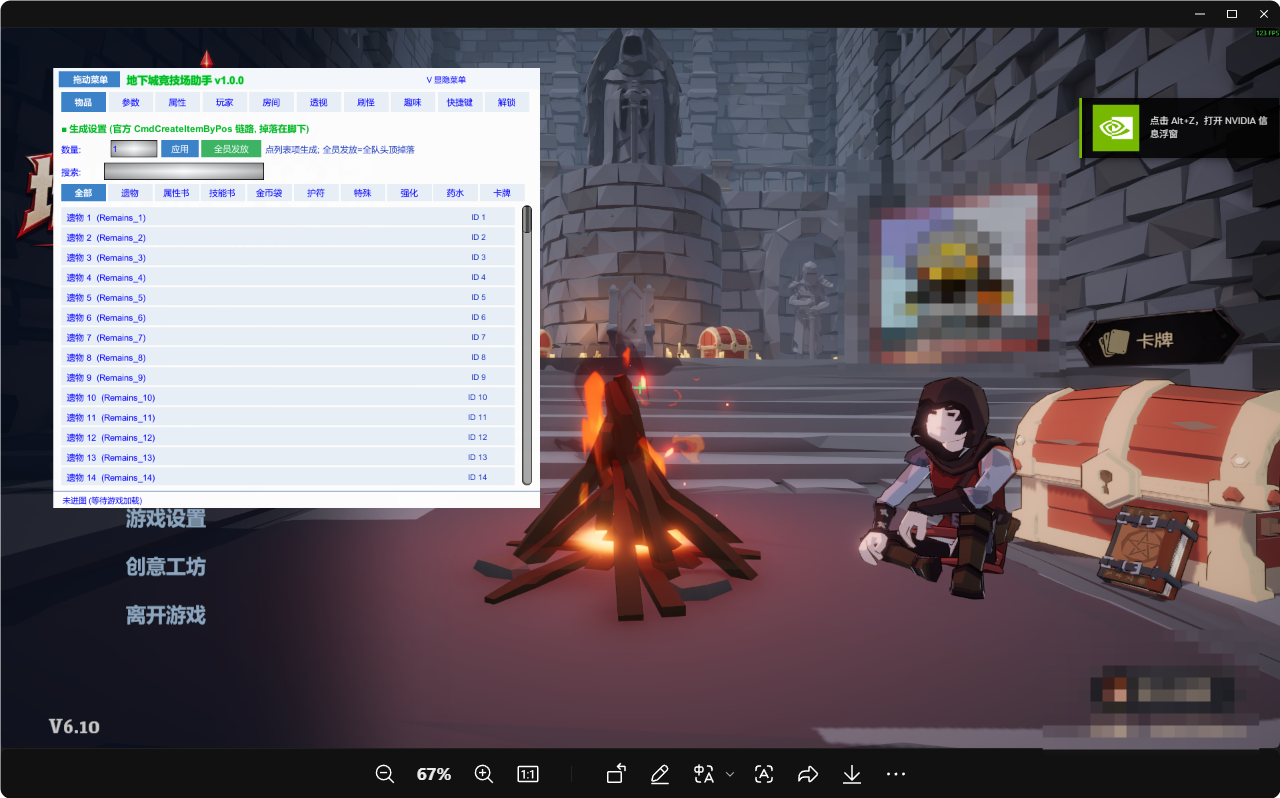Share the image with the arrow icon
The image size is (1280, 798).
pyautogui.click(x=808, y=774)
